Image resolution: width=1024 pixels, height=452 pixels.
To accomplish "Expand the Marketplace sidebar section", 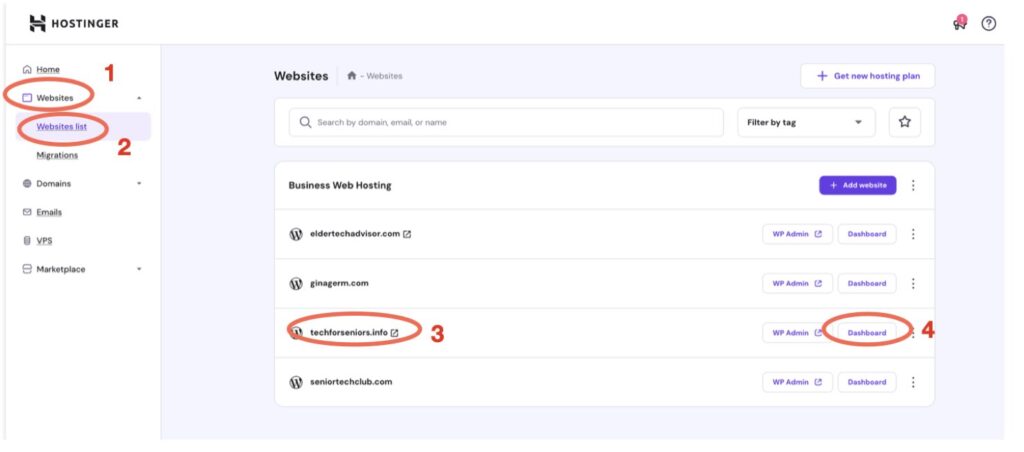I will coord(139,269).
